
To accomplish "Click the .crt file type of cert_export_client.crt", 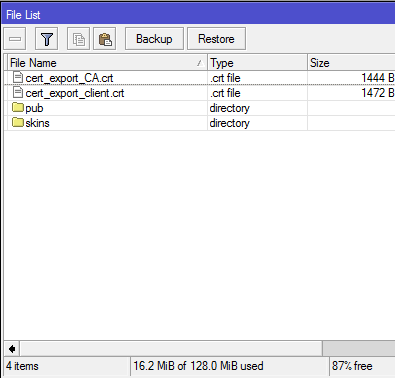I will click(225, 93).
